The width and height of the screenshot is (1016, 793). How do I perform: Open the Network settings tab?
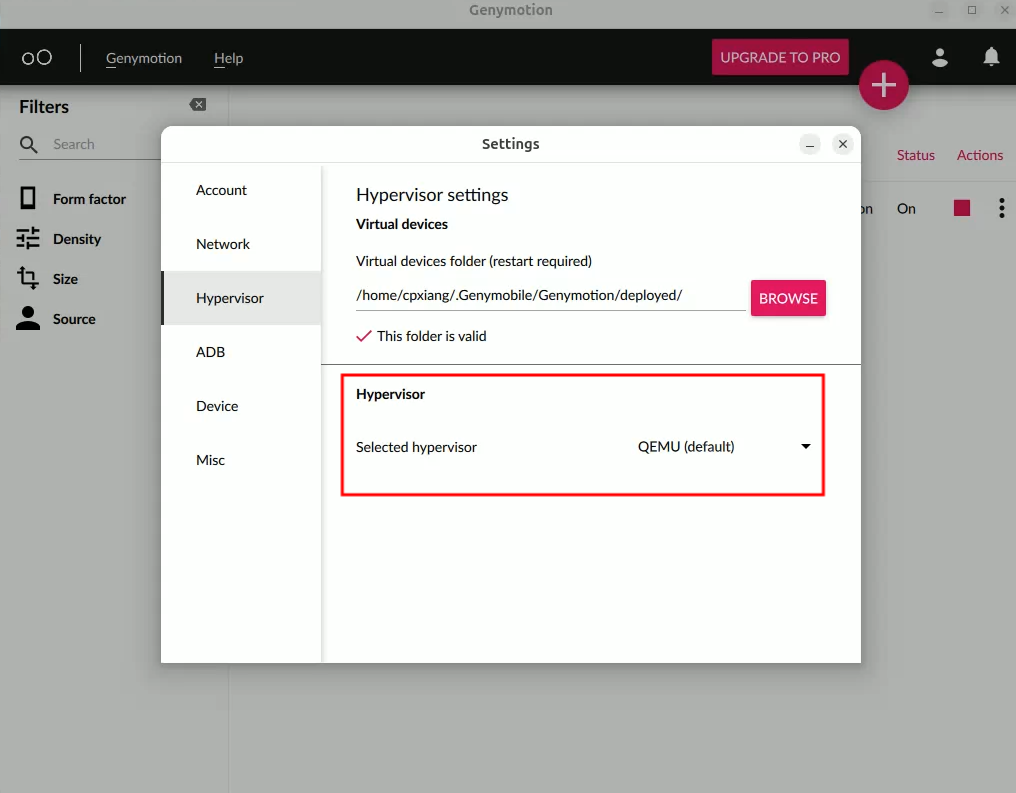point(223,244)
